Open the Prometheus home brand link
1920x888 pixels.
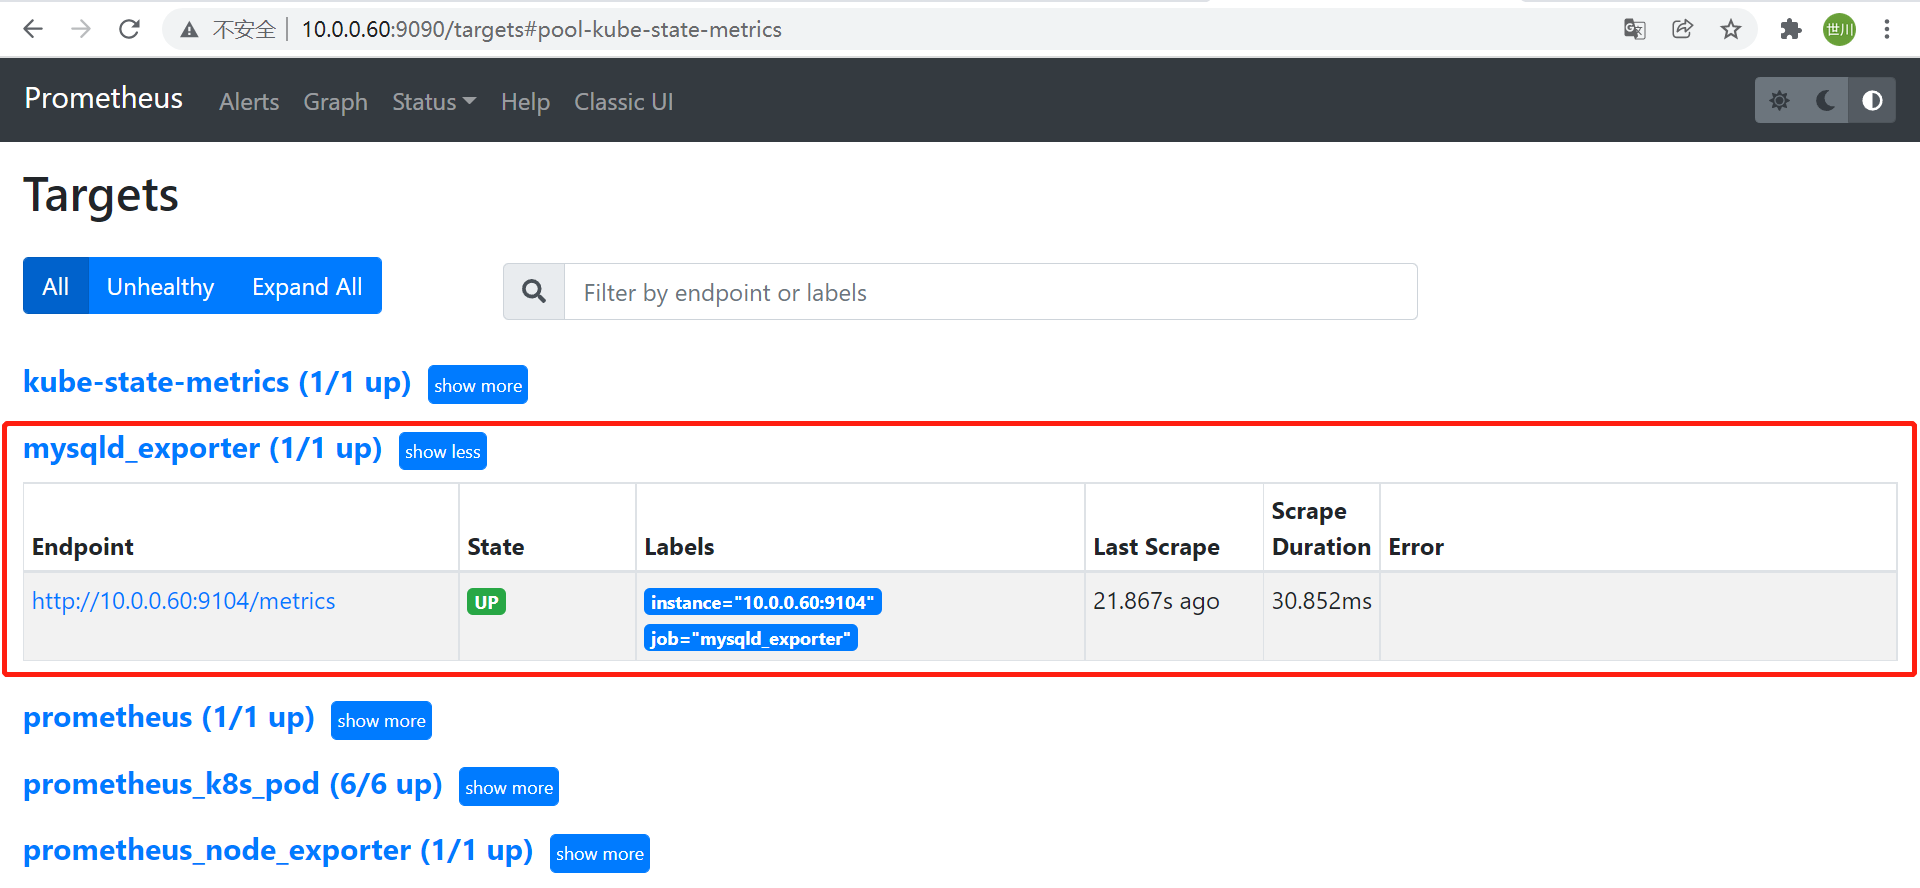tap(104, 98)
